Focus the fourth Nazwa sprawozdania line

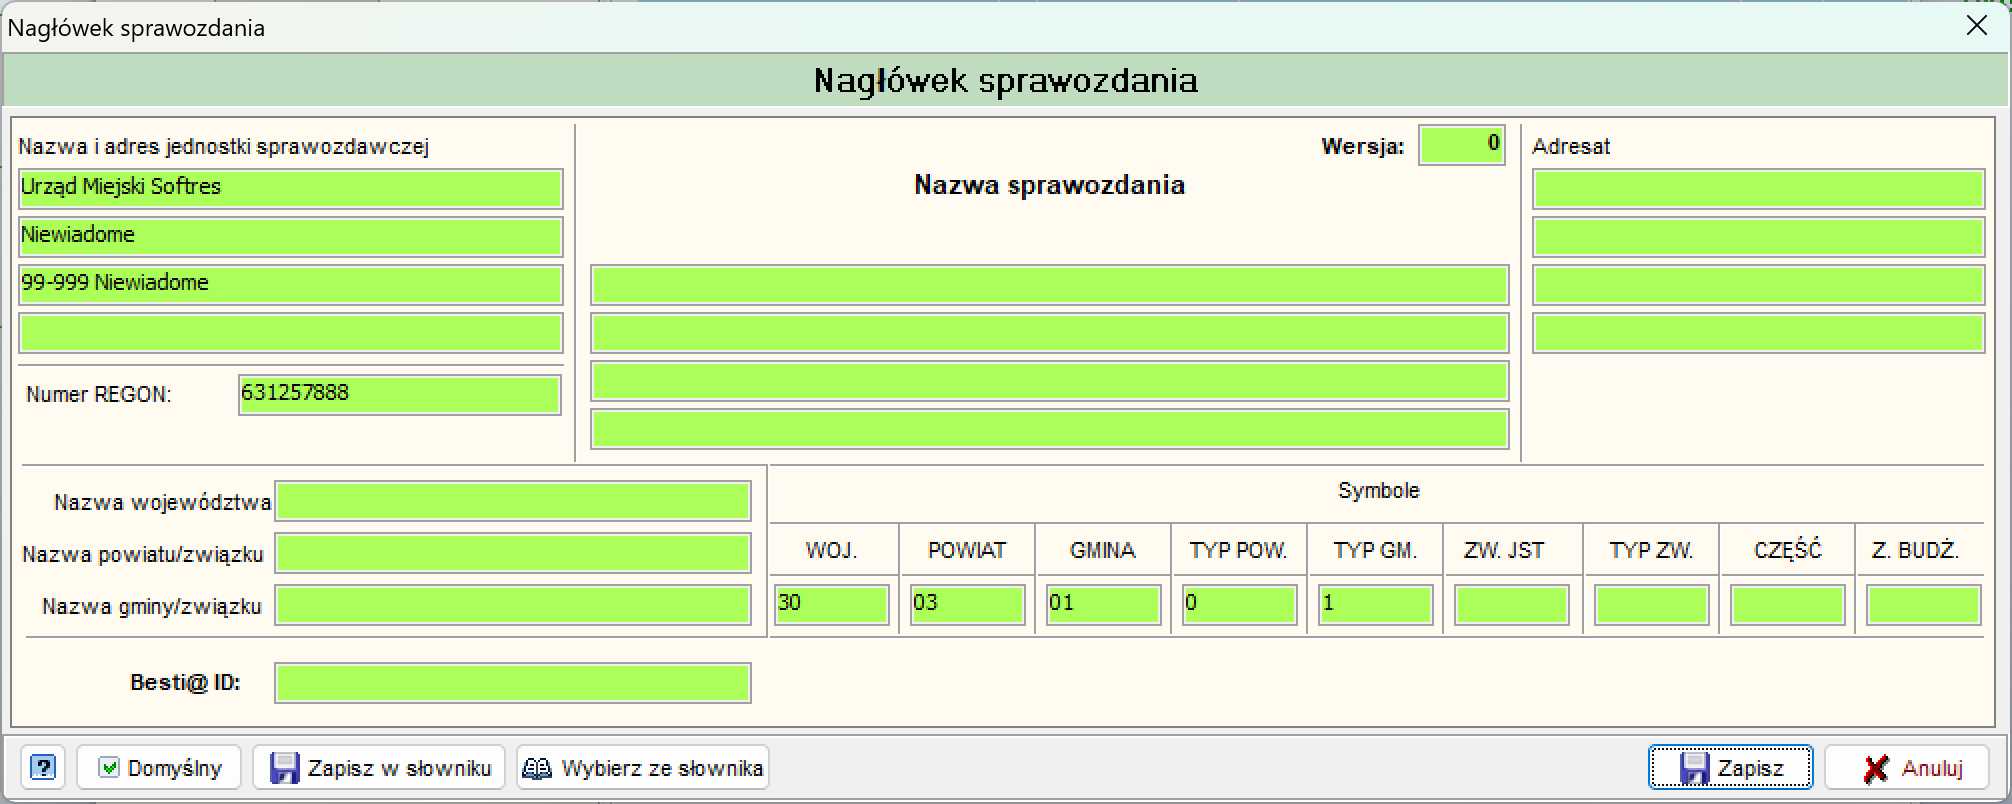pos(1049,429)
